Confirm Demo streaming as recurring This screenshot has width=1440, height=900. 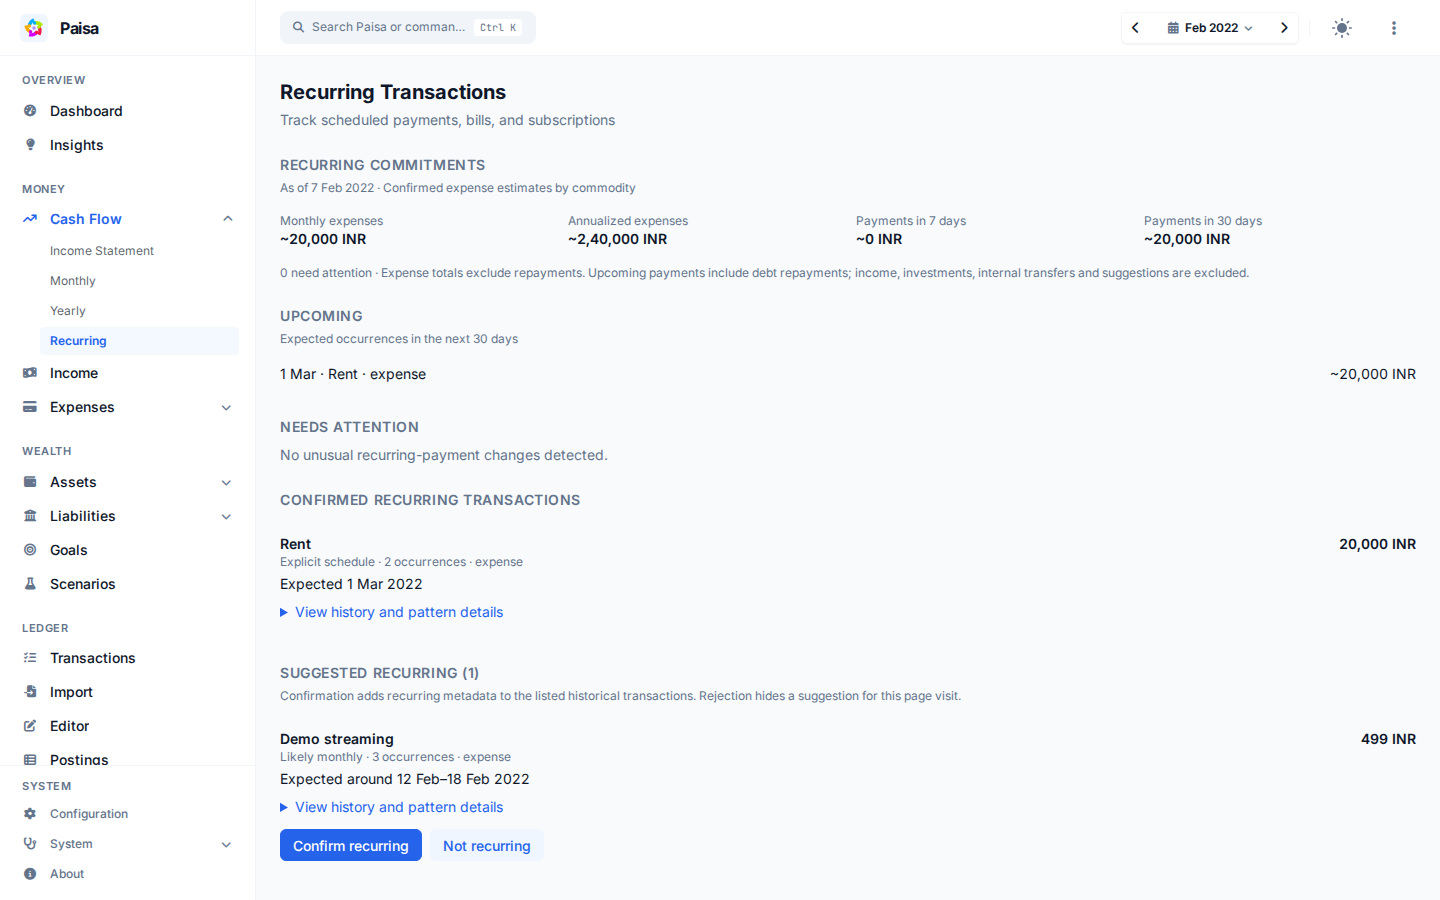click(351, 845)
